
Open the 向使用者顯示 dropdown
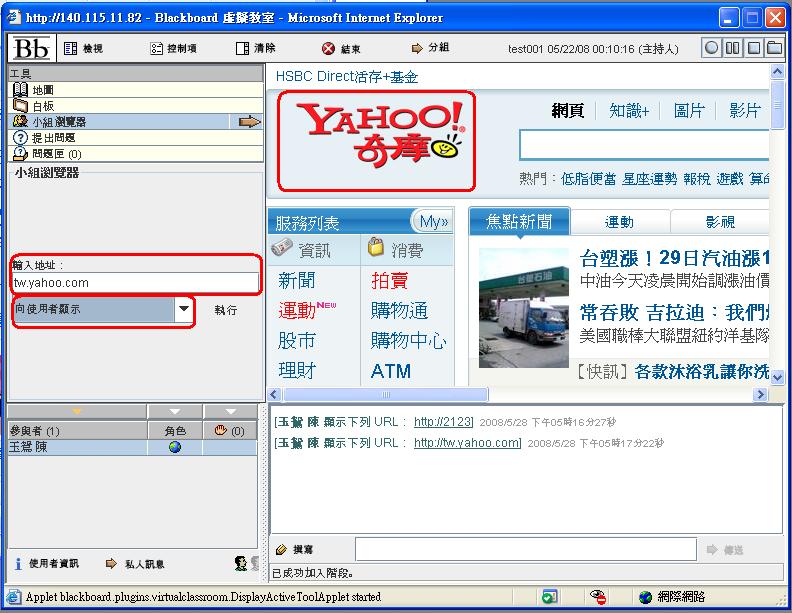[183, 310]
